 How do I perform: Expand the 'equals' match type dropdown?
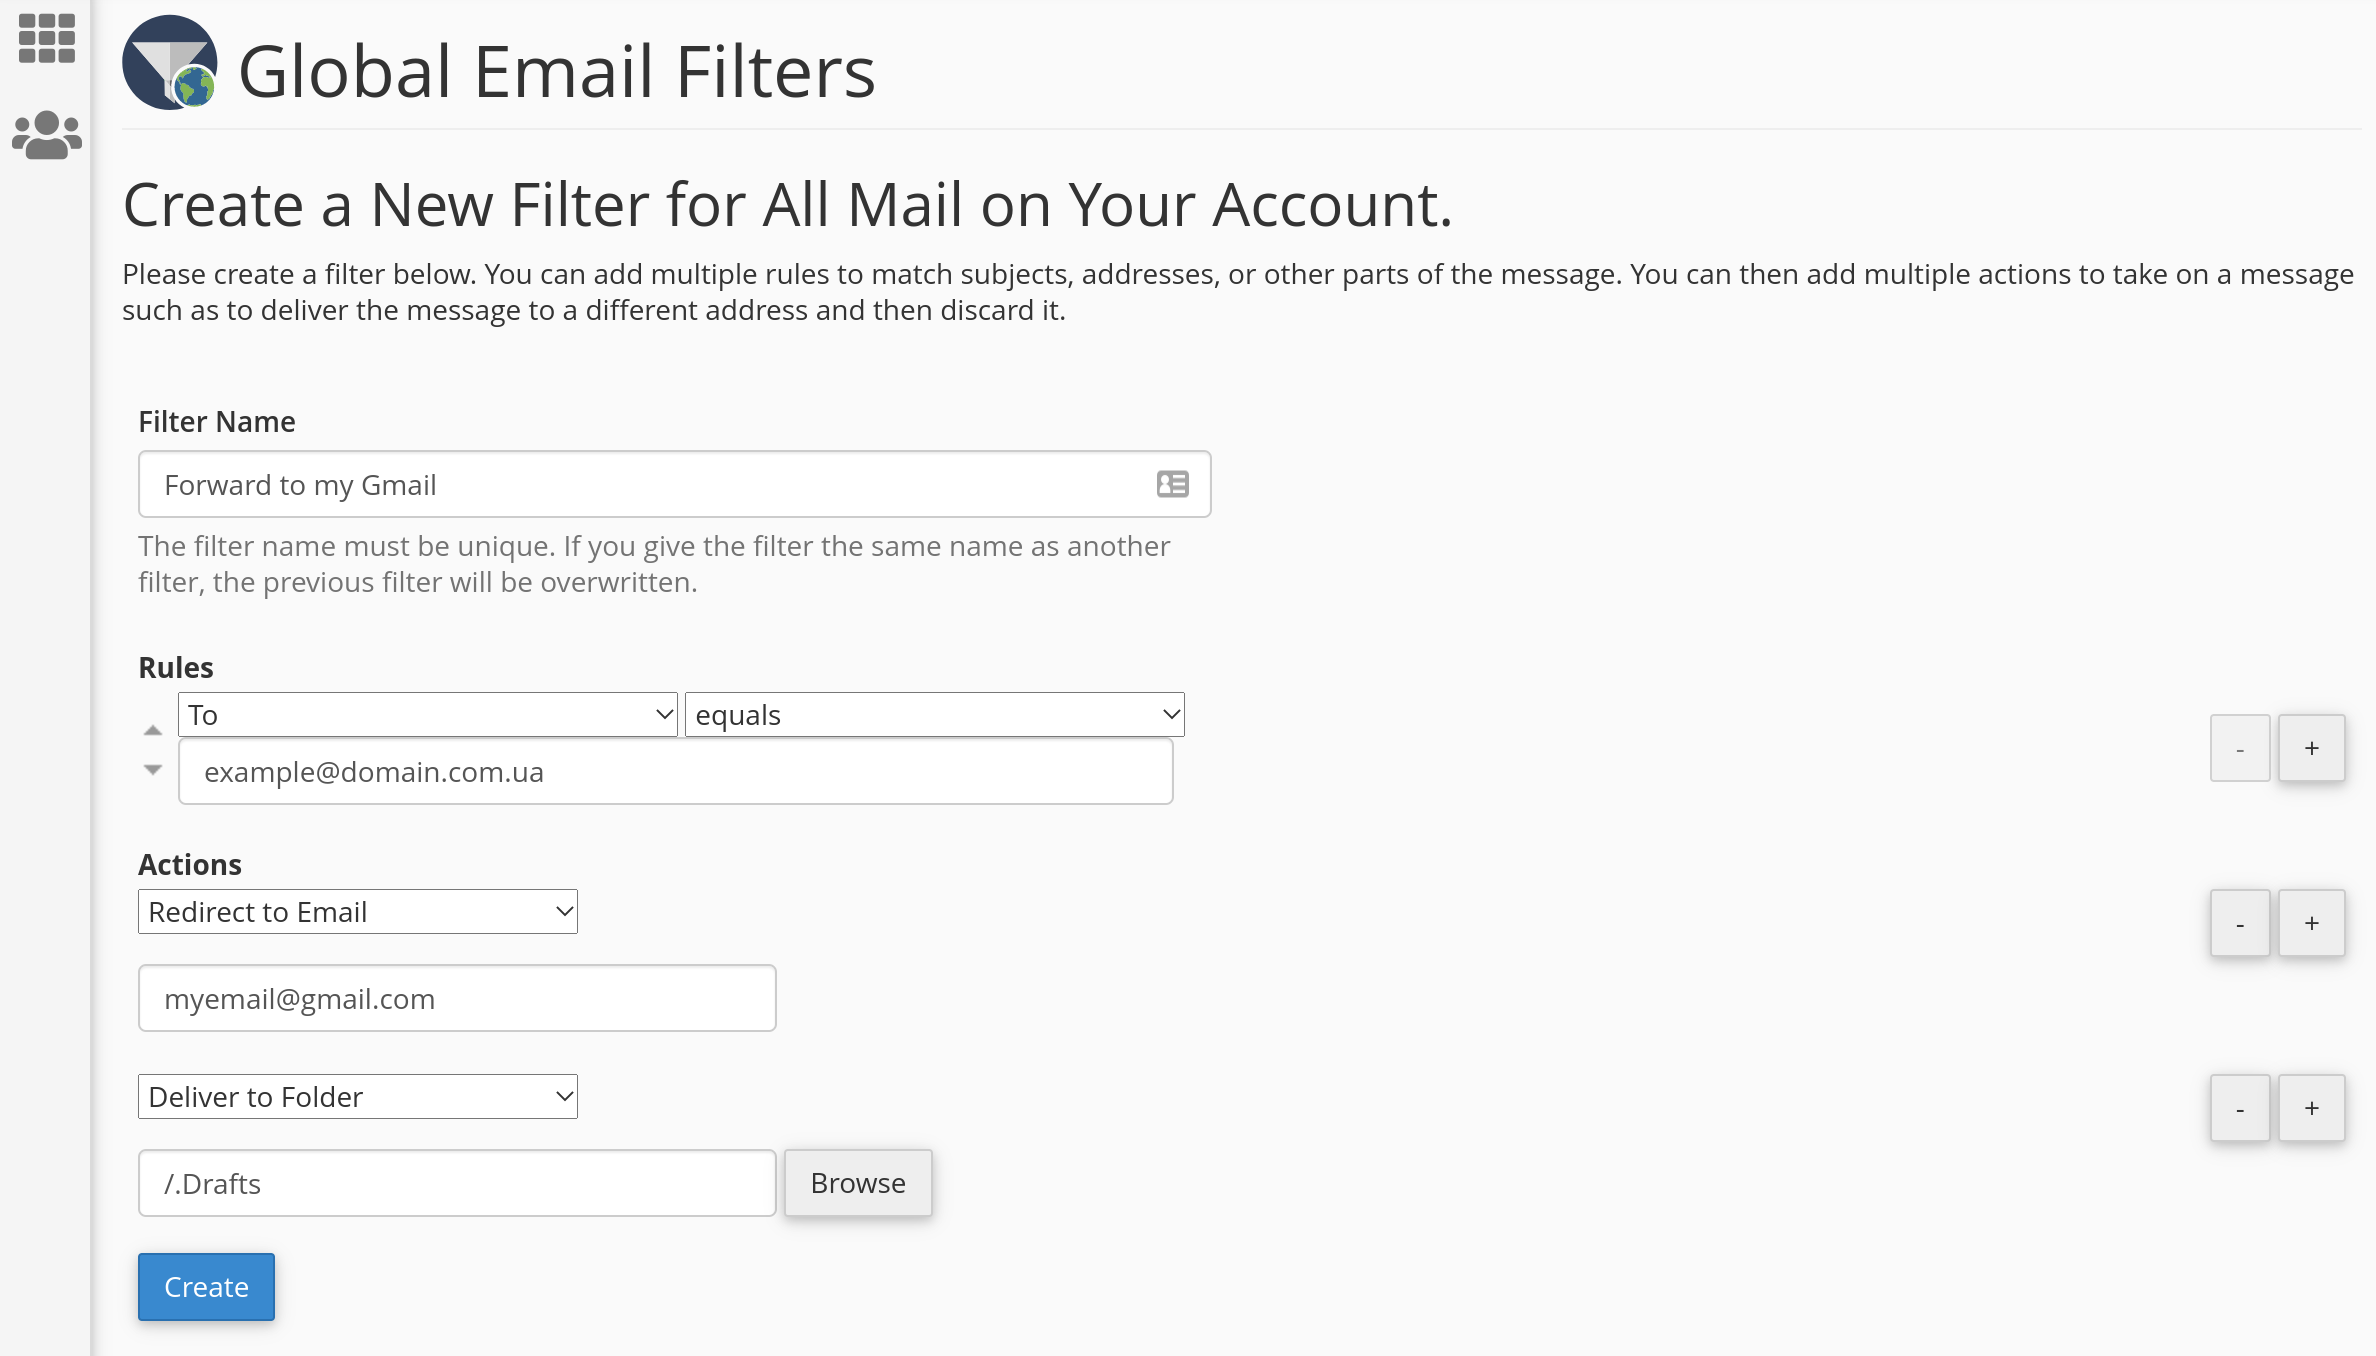pos(934,715)
